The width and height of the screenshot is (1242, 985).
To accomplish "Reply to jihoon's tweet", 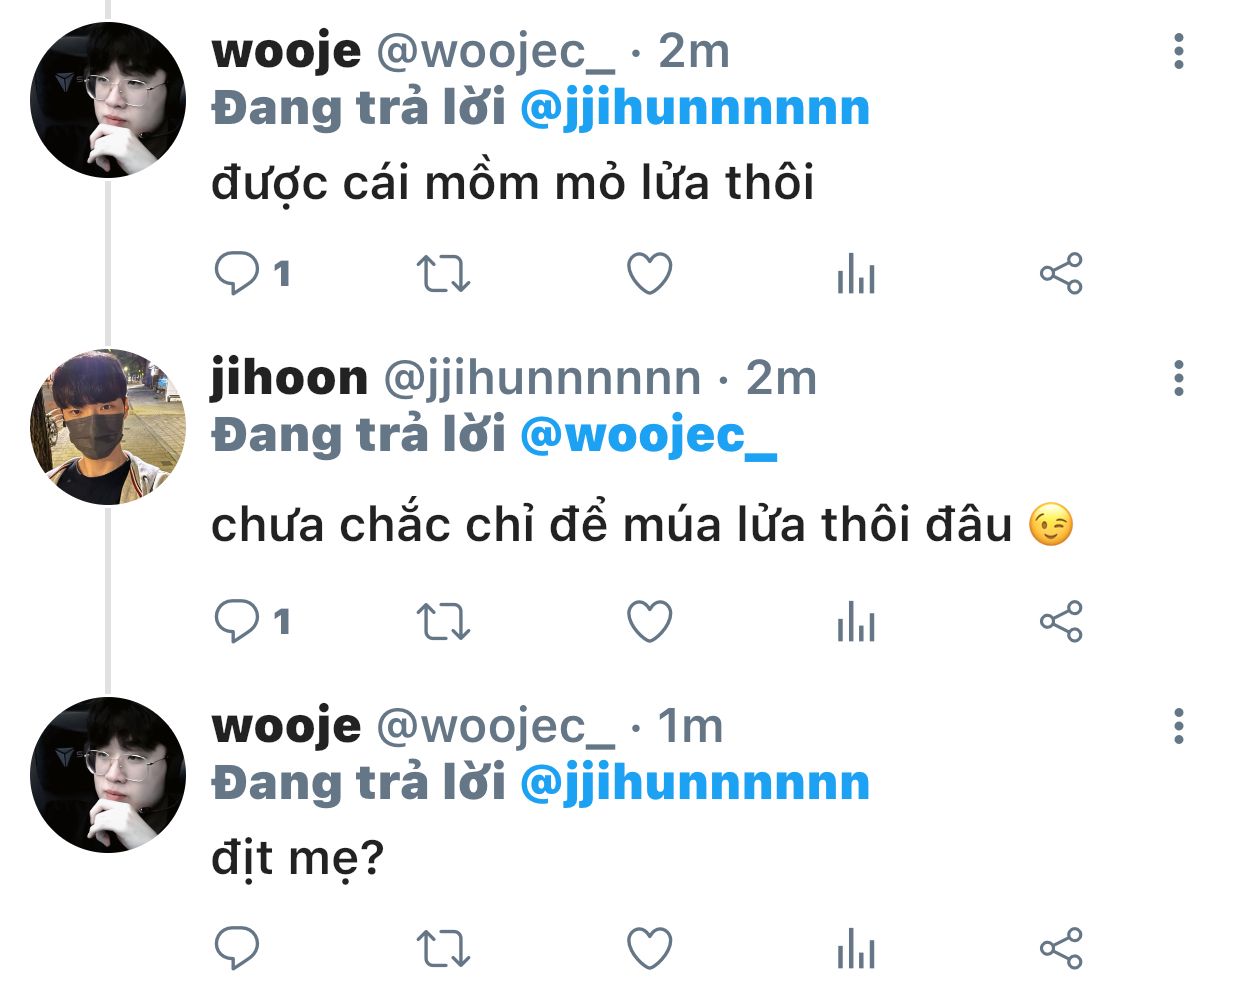I will pos(237,621).
